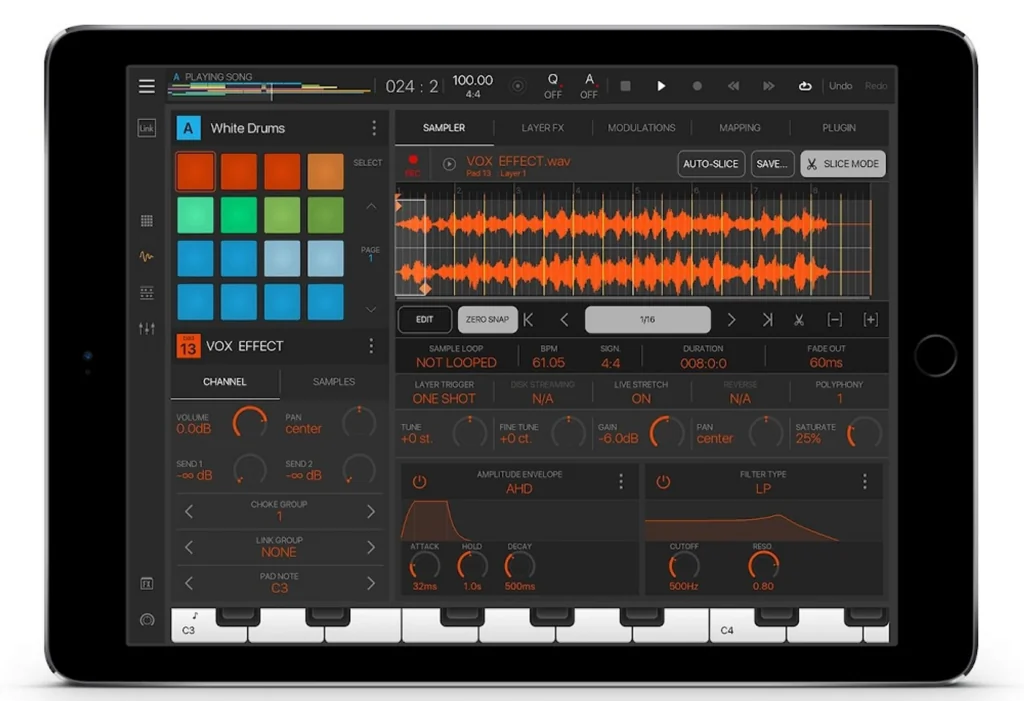Open the FX icon in sidebar
1024x701 pixels.
coord(146,583)
